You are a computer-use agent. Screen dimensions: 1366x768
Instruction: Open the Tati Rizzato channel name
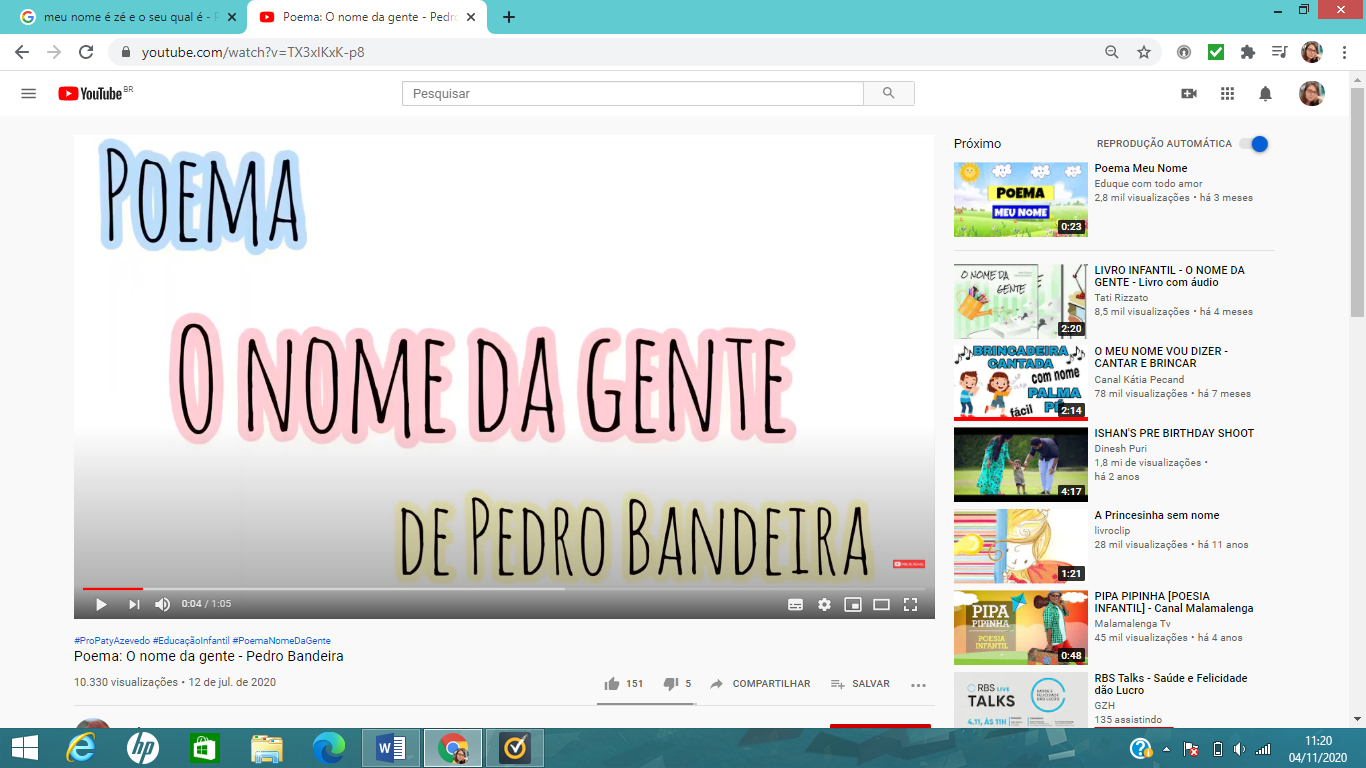tap(1121, 297)
